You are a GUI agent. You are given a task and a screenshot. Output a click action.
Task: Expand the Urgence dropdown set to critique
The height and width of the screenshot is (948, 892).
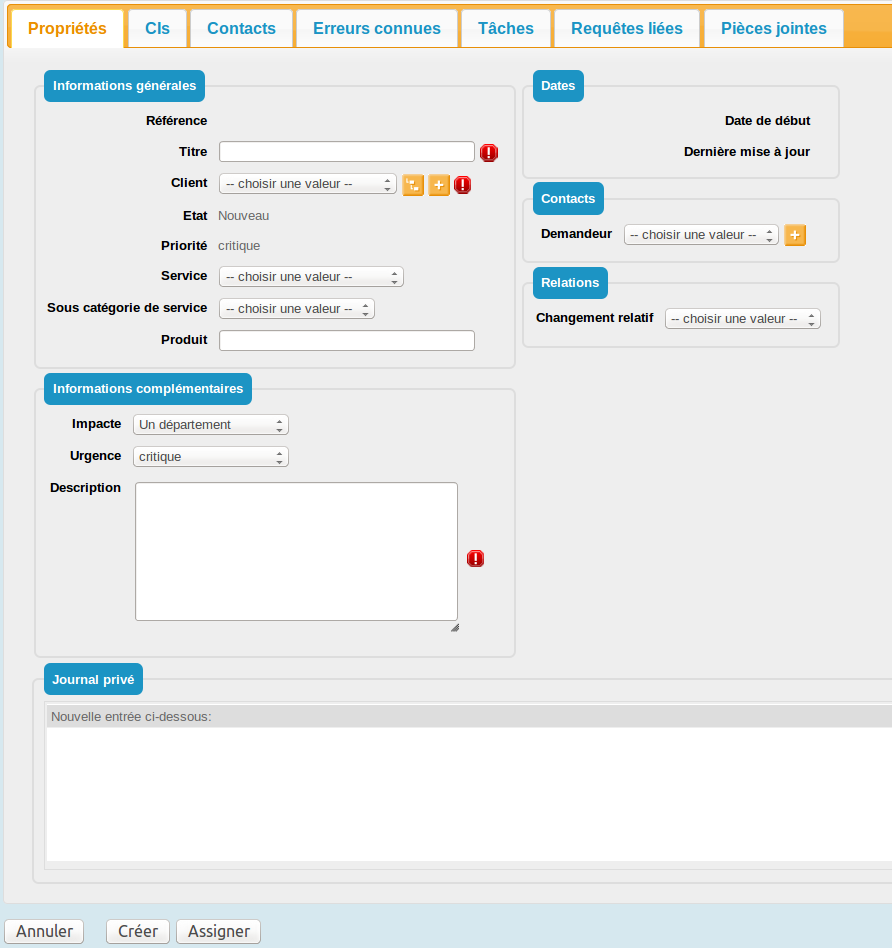pyautogui.click(x=210, y=457)
